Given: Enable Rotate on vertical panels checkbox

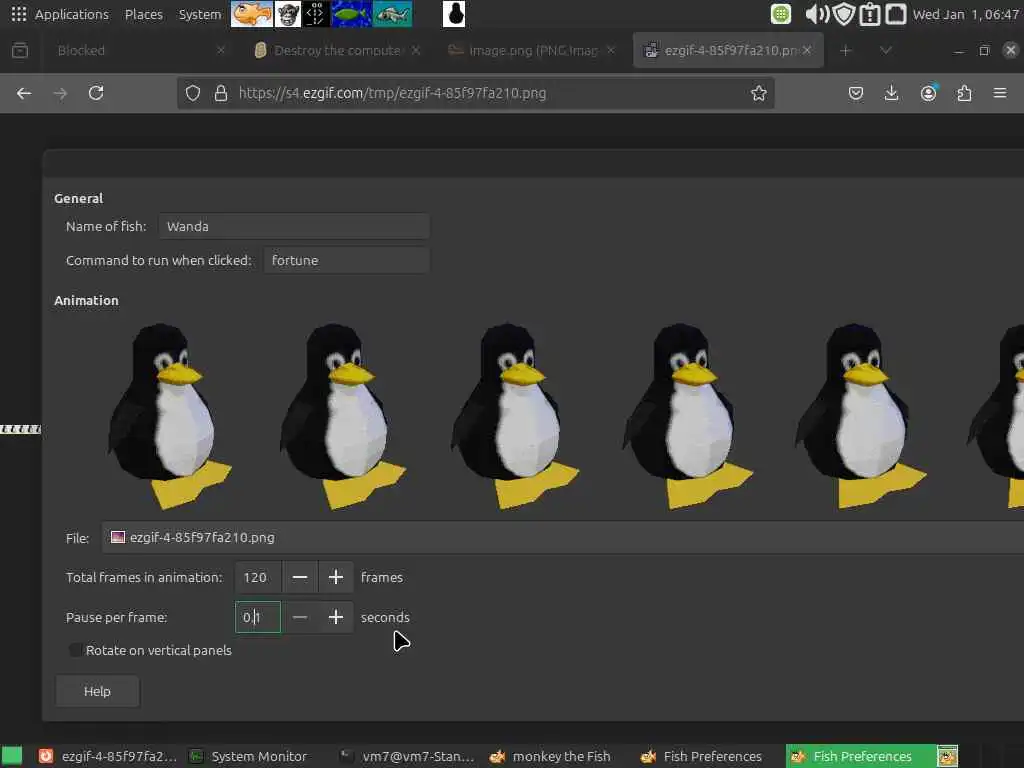Looking at the screenshot, I should coord(75,650).
